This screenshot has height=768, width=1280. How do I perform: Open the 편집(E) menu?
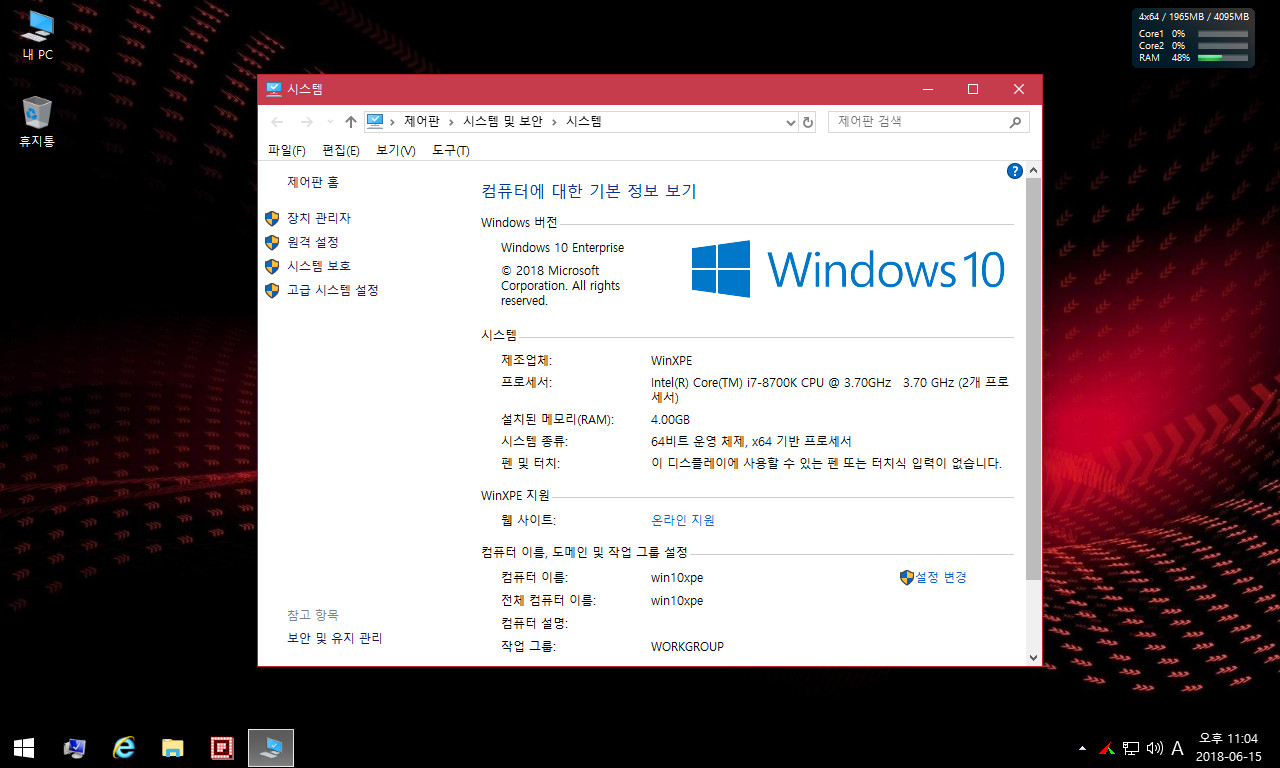(340, 150)
